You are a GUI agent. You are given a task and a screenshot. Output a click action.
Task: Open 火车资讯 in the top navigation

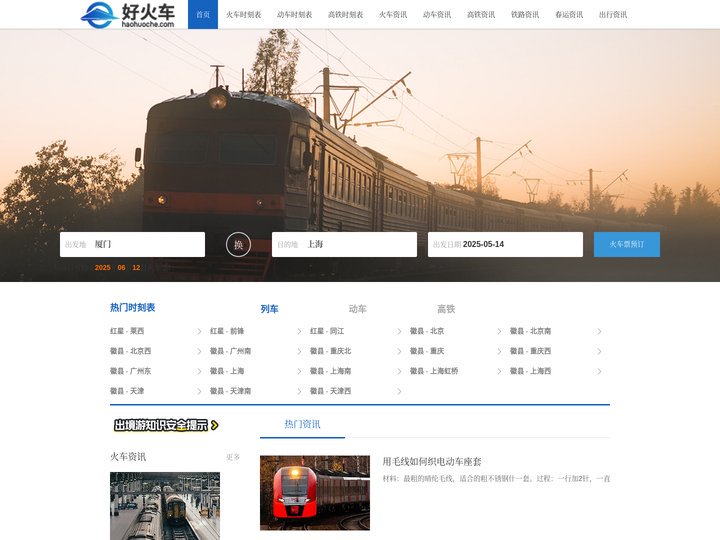tap(393, 15)
